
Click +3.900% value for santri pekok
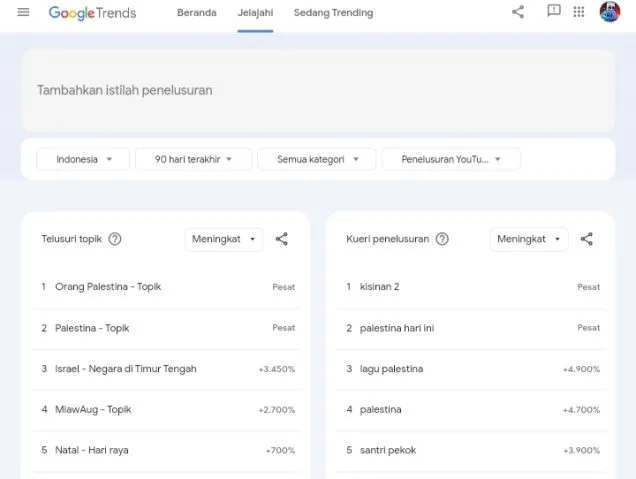click(x=581, y=451)
